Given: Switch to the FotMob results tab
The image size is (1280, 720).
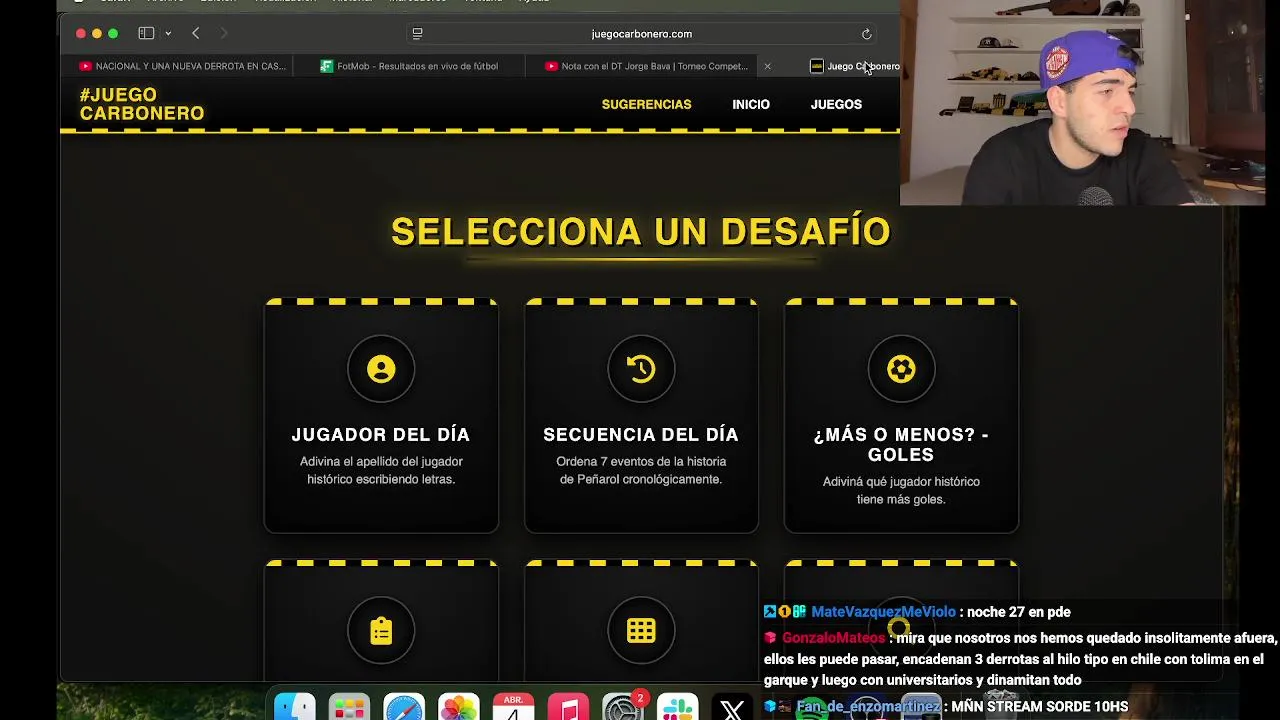Looking at the screenshot, I should pos(409,66).
